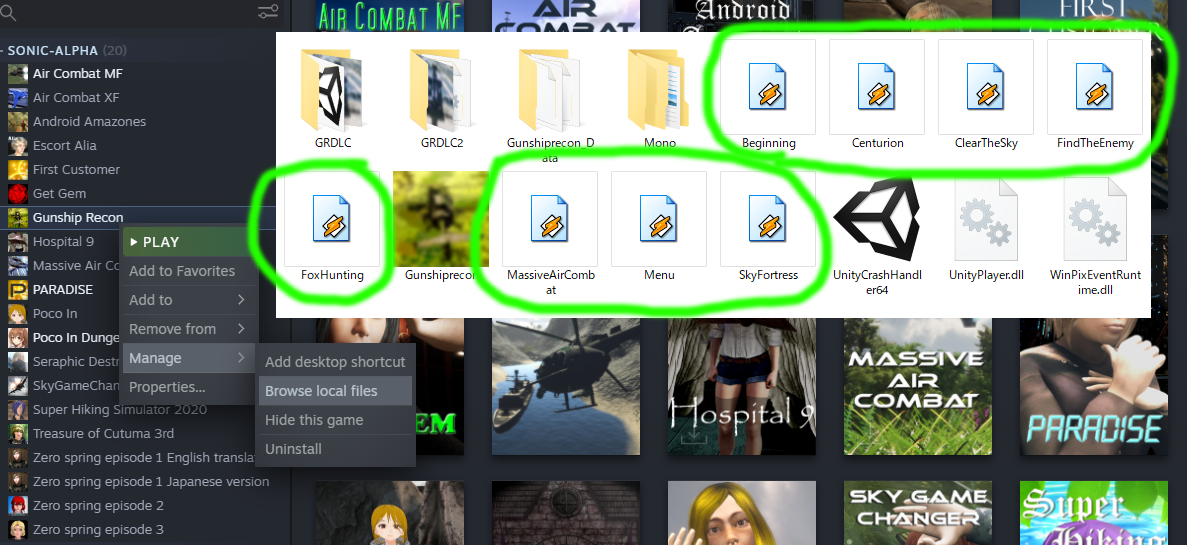Image resolution: width=1187 pixels, height=545 pixels.
Task: Open the Air Combat MF cover tile
Action: click(x=390, y=16)
